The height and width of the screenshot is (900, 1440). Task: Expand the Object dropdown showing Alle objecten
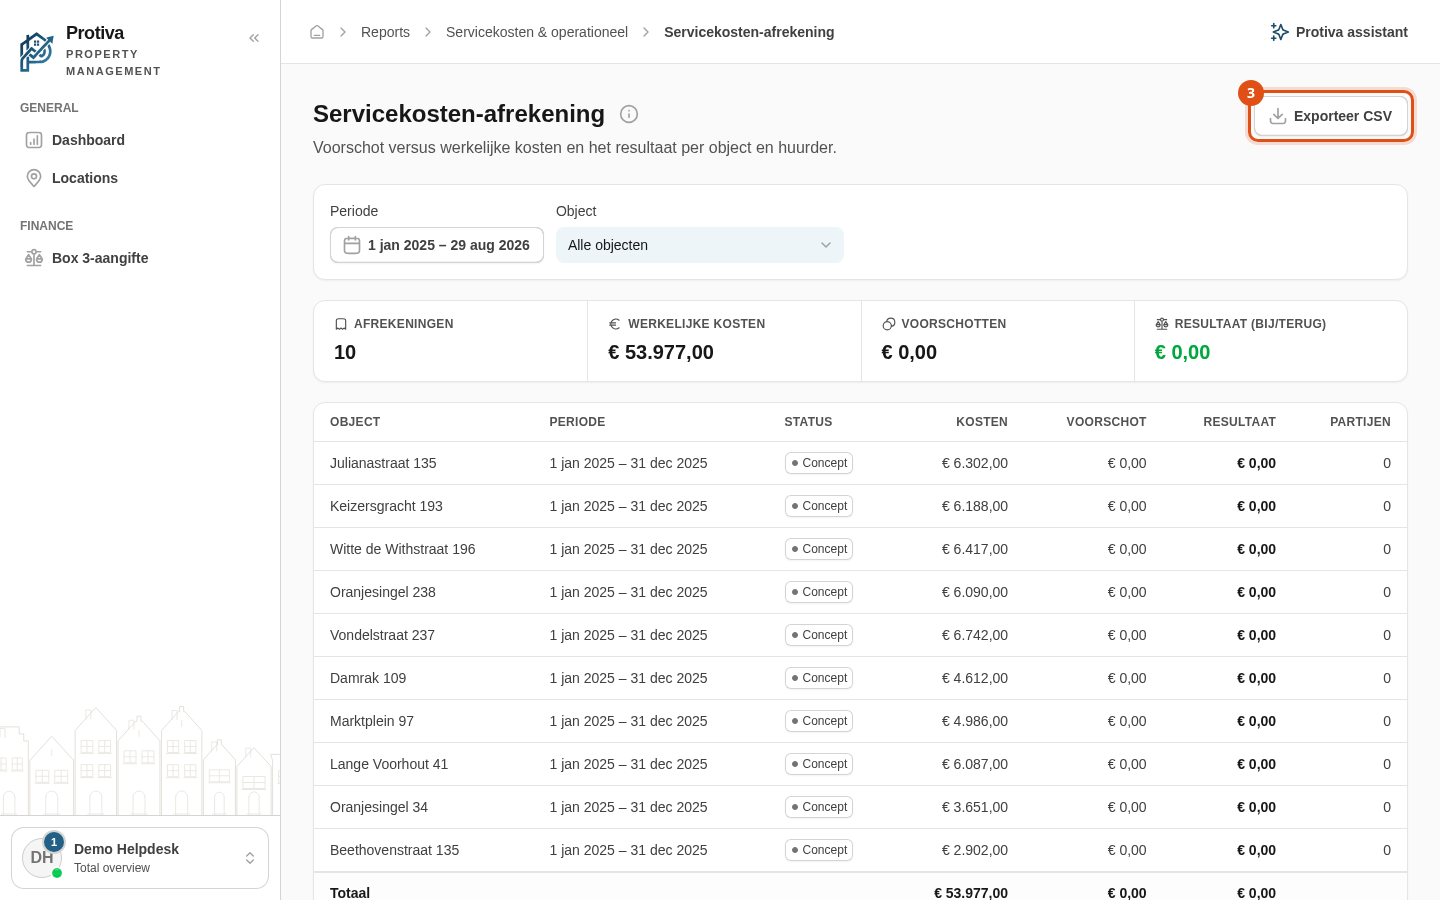[x=700, y=245]
